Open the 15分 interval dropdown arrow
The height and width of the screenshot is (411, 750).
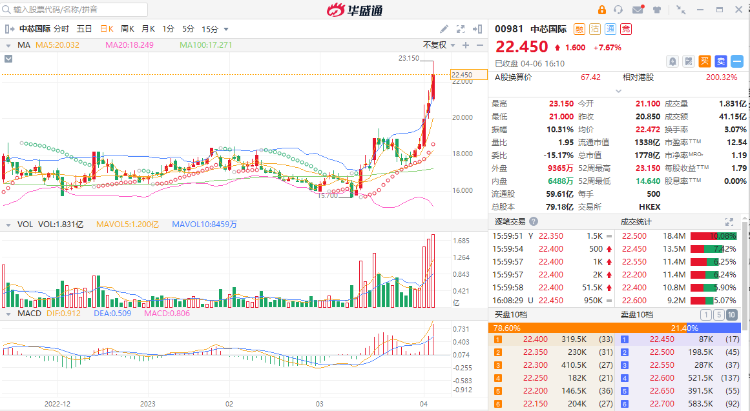[x=226, y=29]
